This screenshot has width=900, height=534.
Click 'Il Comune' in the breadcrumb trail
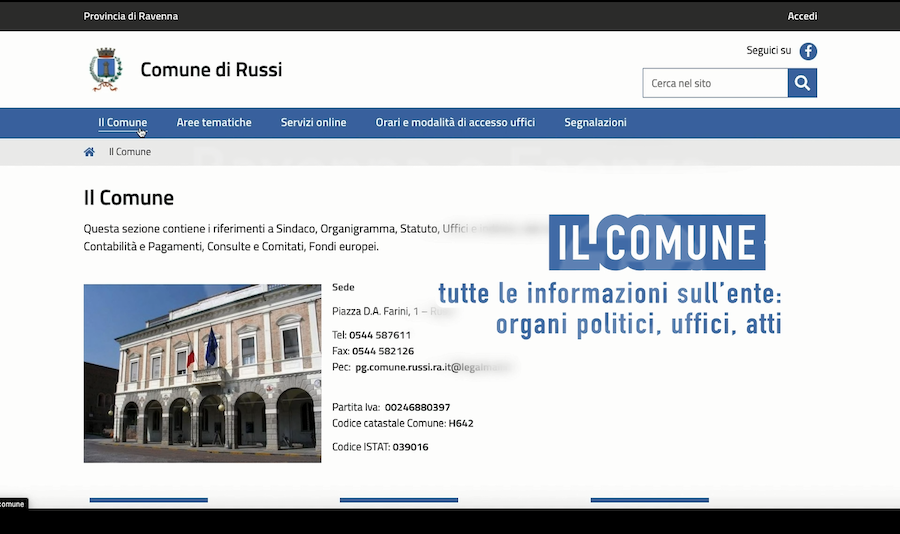[130, 152]
